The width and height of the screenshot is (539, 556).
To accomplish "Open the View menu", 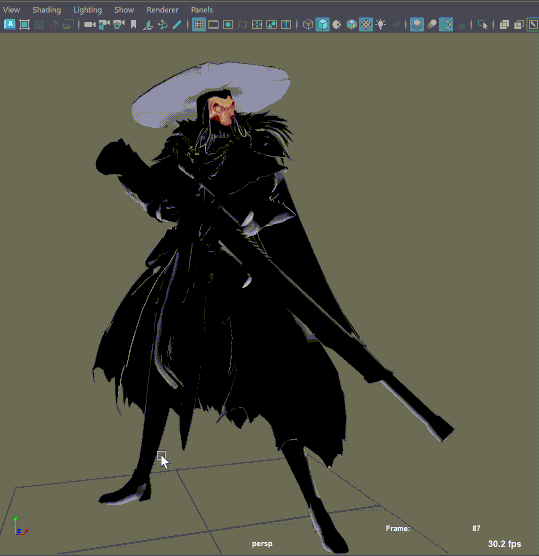I will click(x=11, y=10).
